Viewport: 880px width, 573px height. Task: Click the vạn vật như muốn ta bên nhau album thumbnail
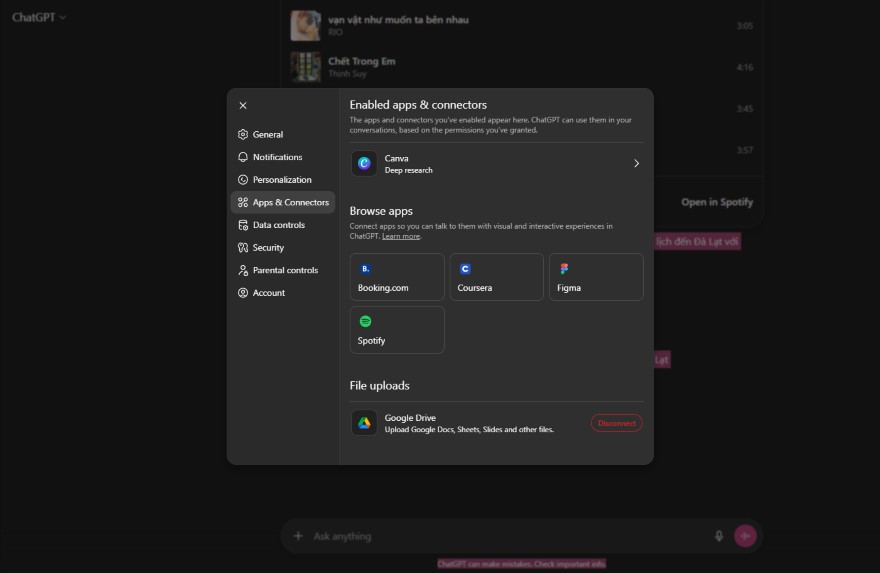click(x=305, y=25)
